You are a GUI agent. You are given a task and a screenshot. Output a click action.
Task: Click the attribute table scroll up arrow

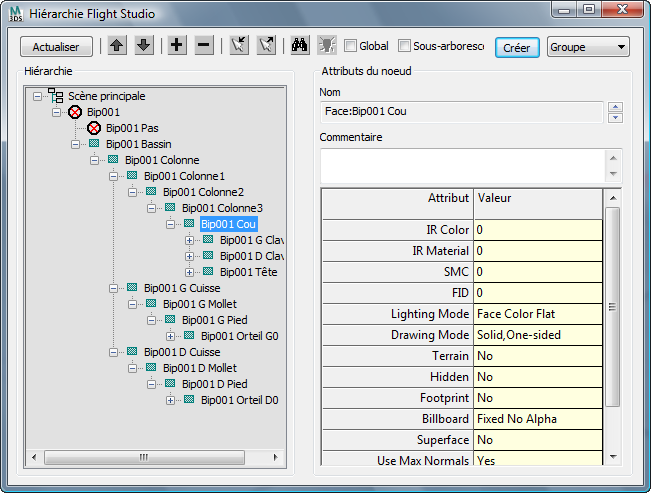[613, 198]
